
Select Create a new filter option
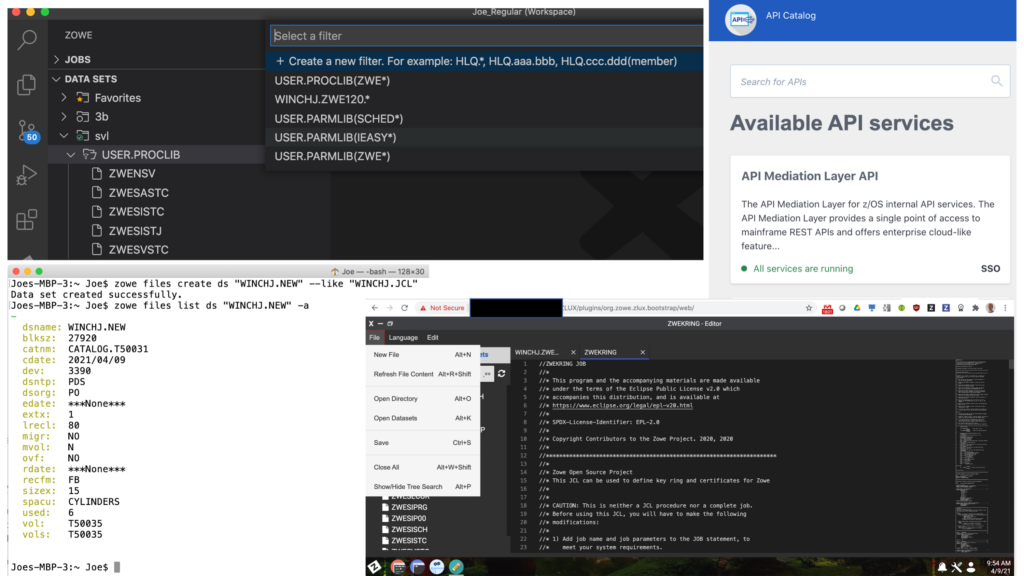point(485,61)
